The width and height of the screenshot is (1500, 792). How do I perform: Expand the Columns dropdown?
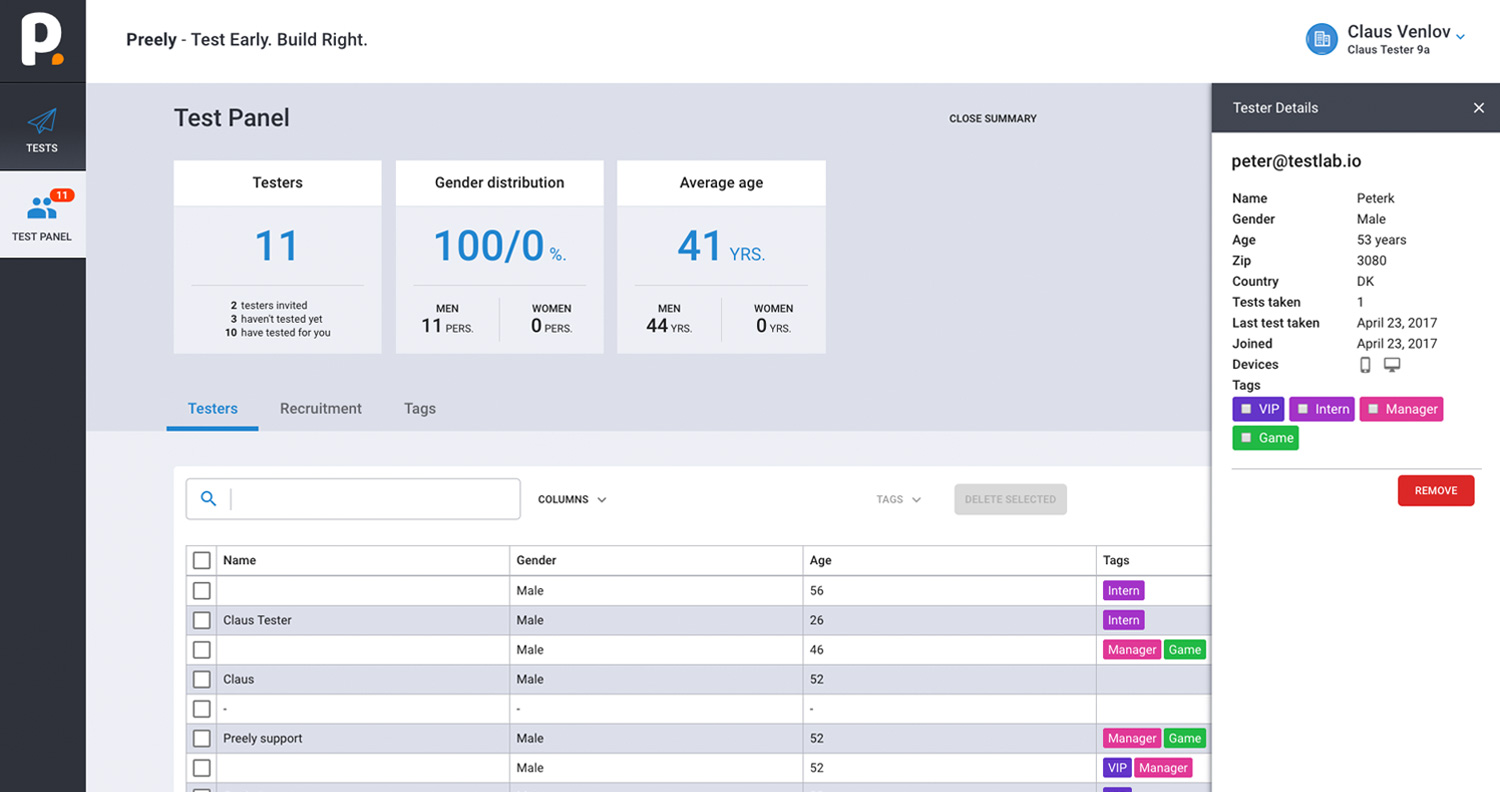tap(572, 499)
